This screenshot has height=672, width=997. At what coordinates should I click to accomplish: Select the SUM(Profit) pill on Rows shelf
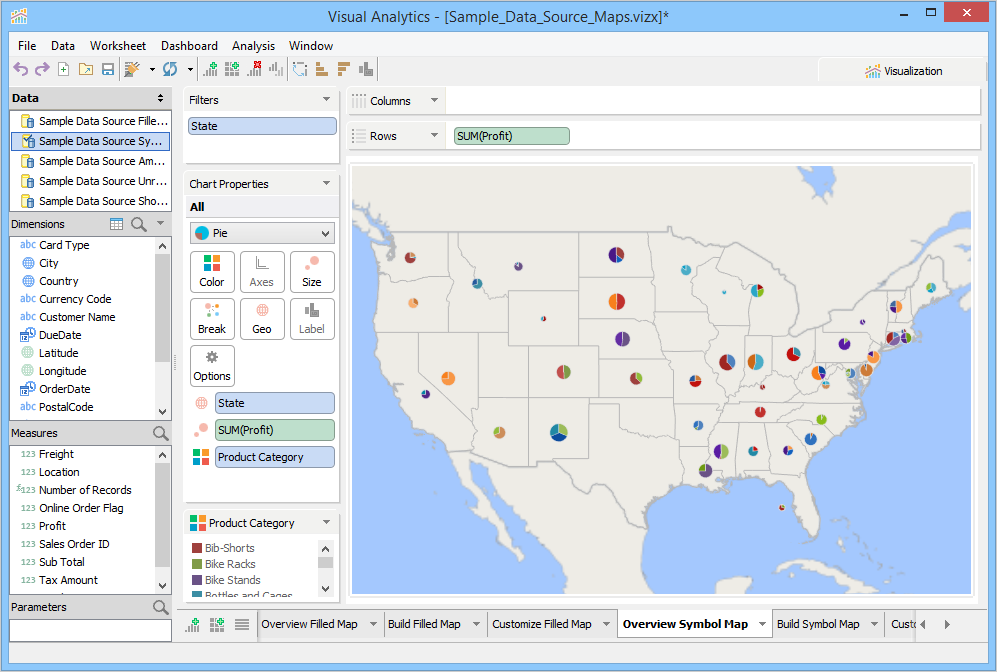click(511, 136)
